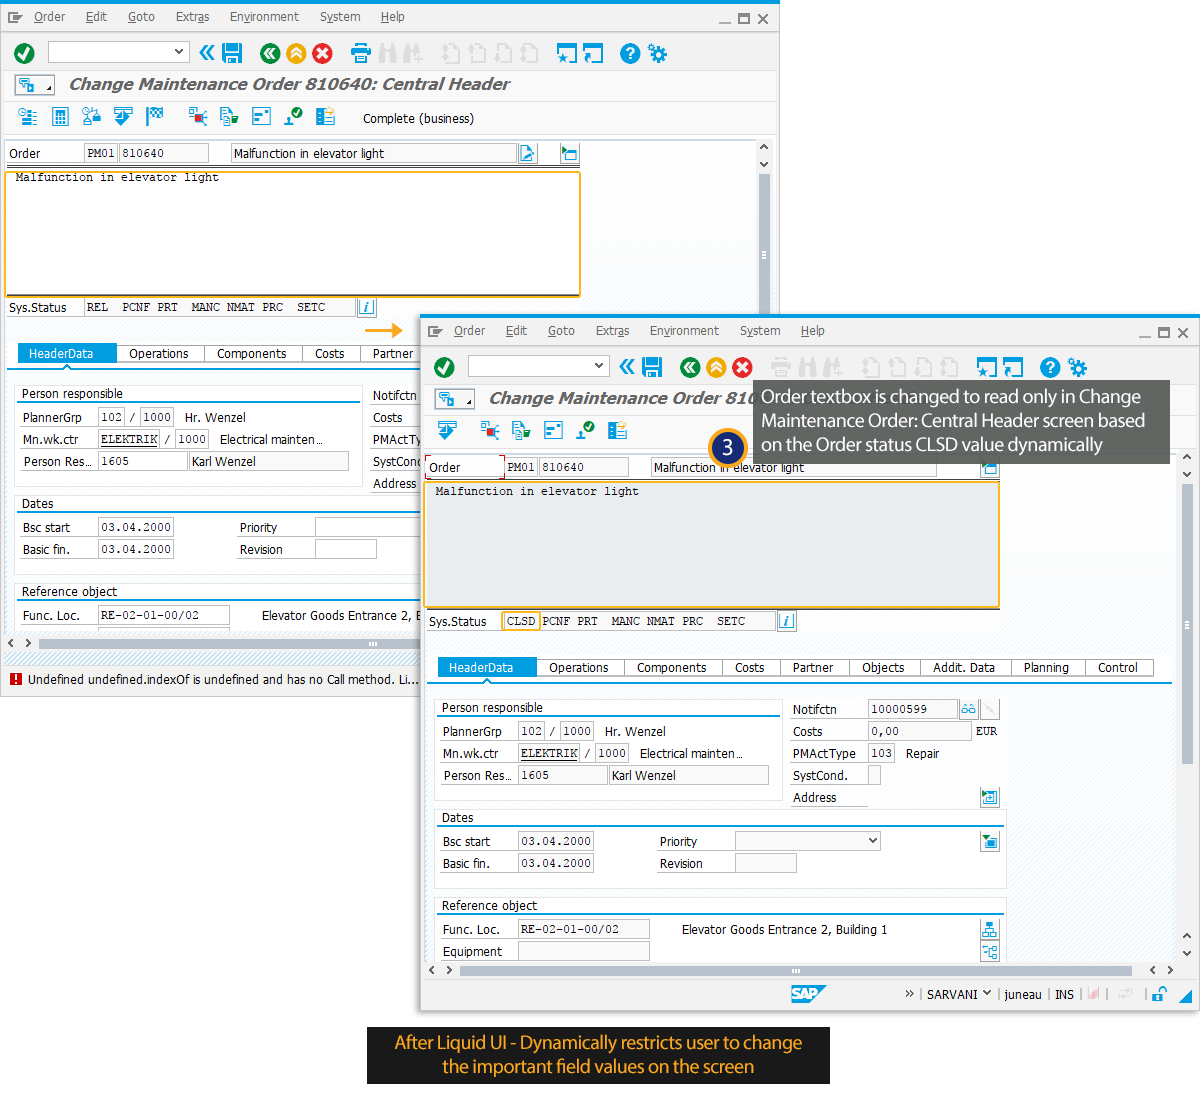Click order description field in back window
The width and height of the screenshot is (1200, 1104).
pos(374,153)
